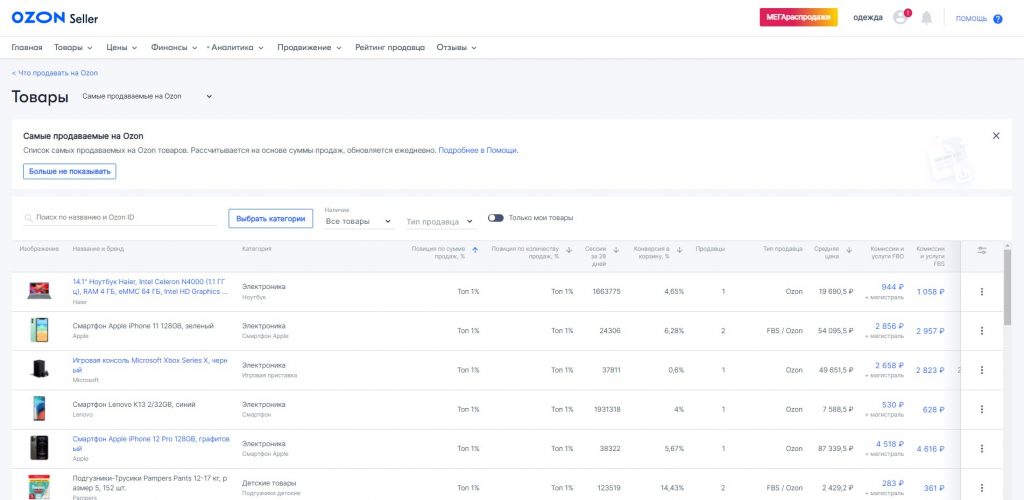The image size is (1024, 500).
Task: Close the 'Самые продаваемые на Ozon' banner
Action: pos(995,135)
